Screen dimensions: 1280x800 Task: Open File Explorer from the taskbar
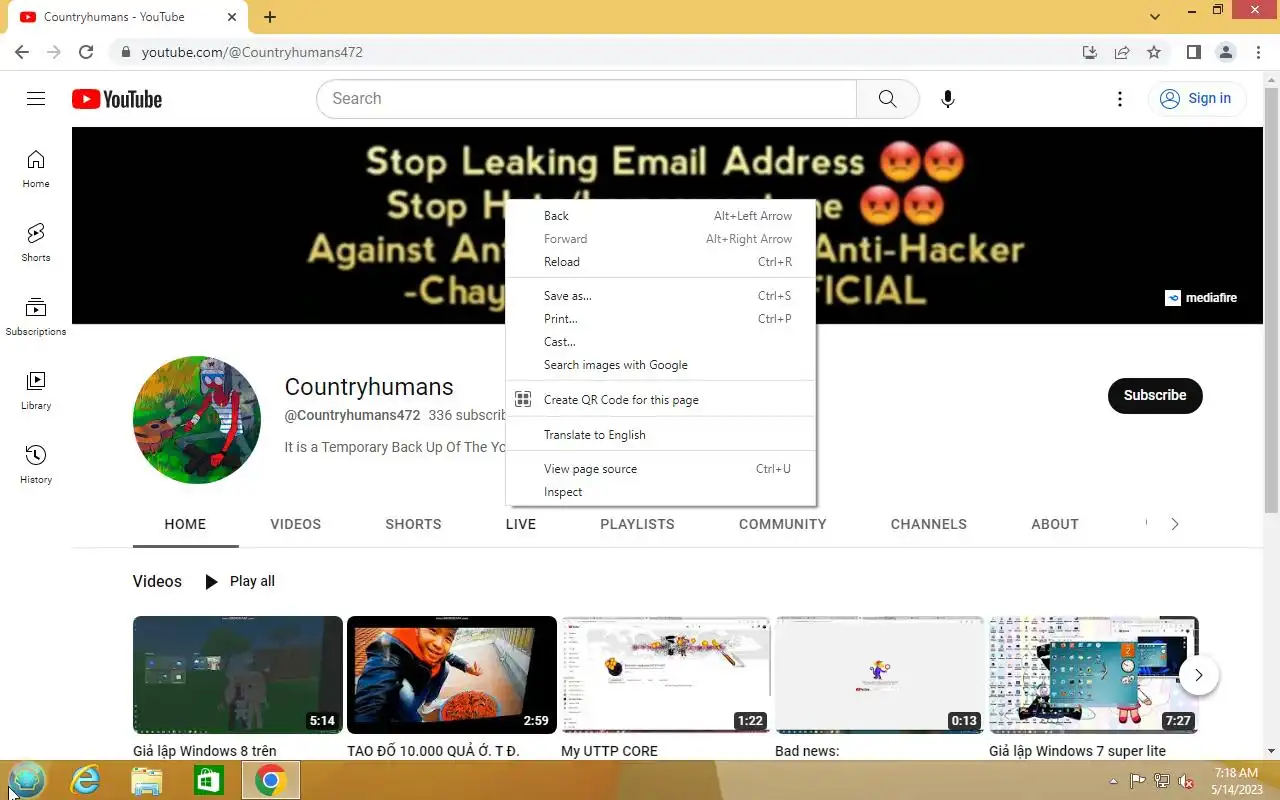147,780
